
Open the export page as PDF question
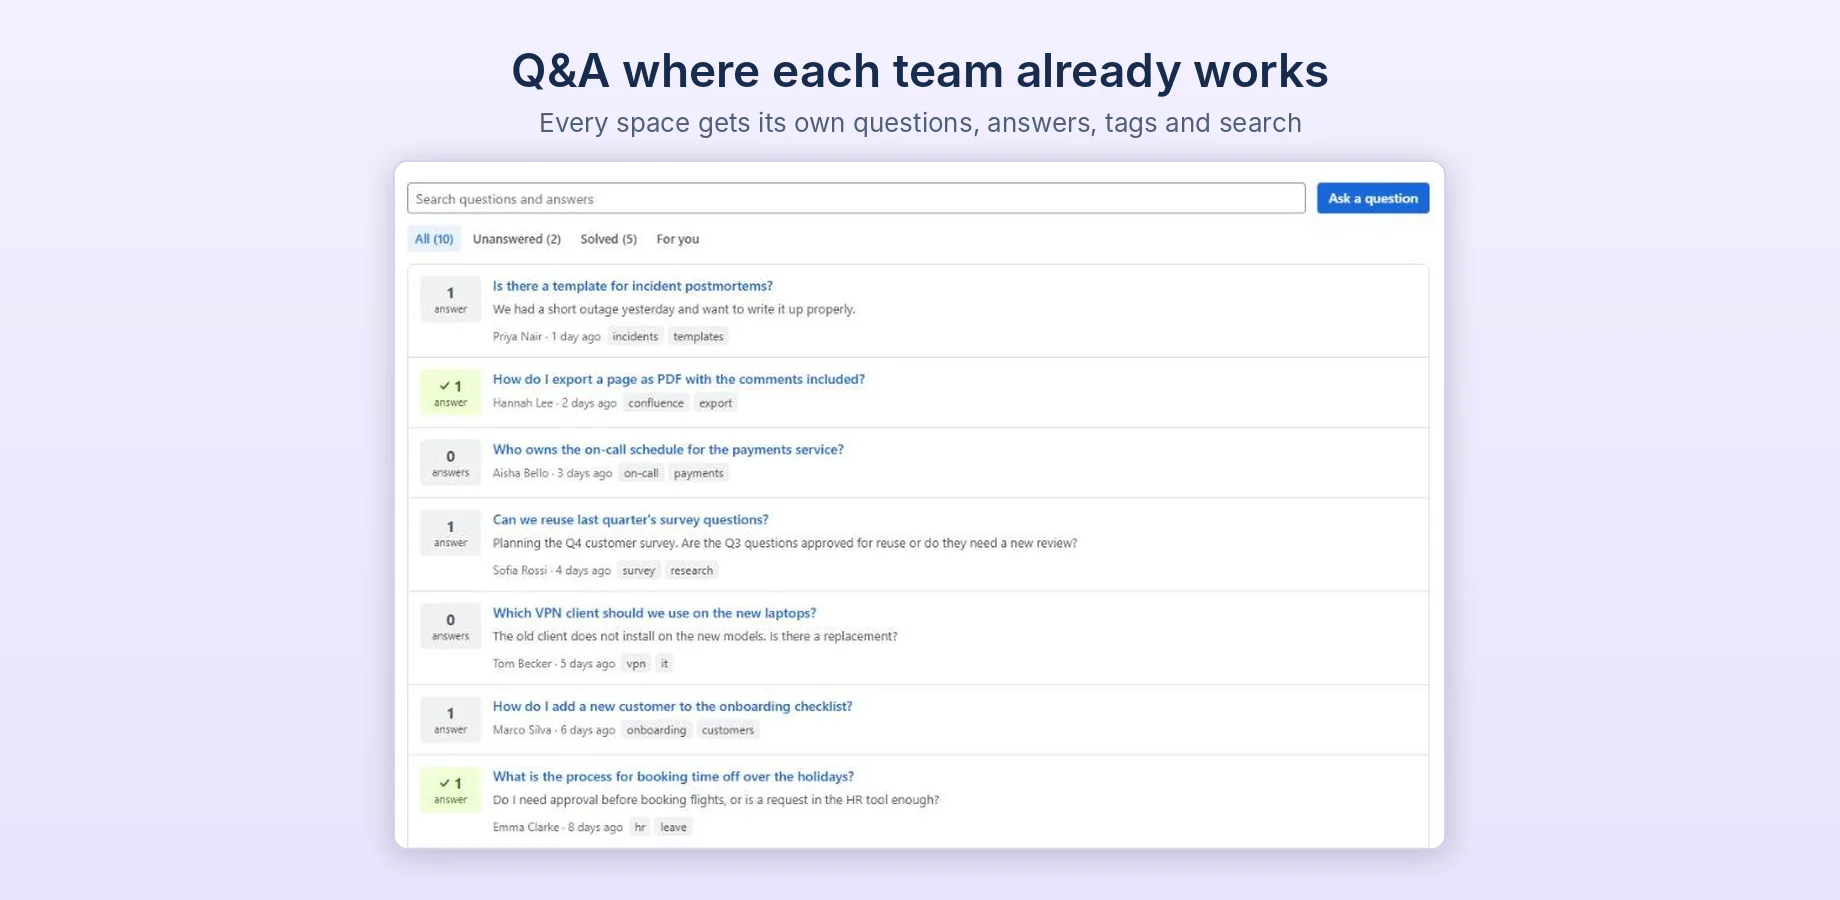point(678,379)
